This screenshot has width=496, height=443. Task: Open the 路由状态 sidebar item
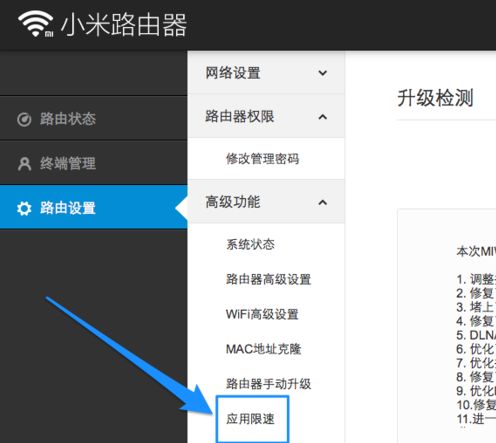click(93, 119)
